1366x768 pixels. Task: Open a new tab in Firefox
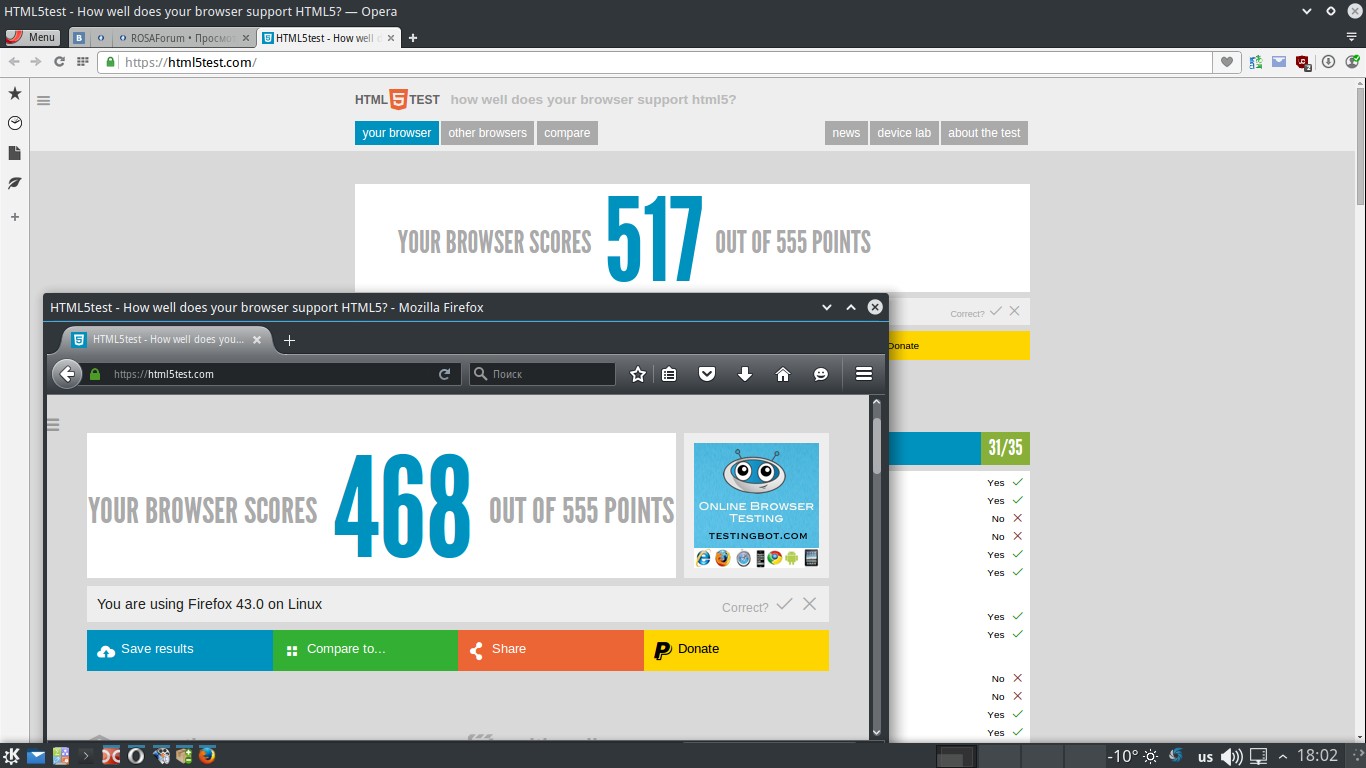point(289,340)
